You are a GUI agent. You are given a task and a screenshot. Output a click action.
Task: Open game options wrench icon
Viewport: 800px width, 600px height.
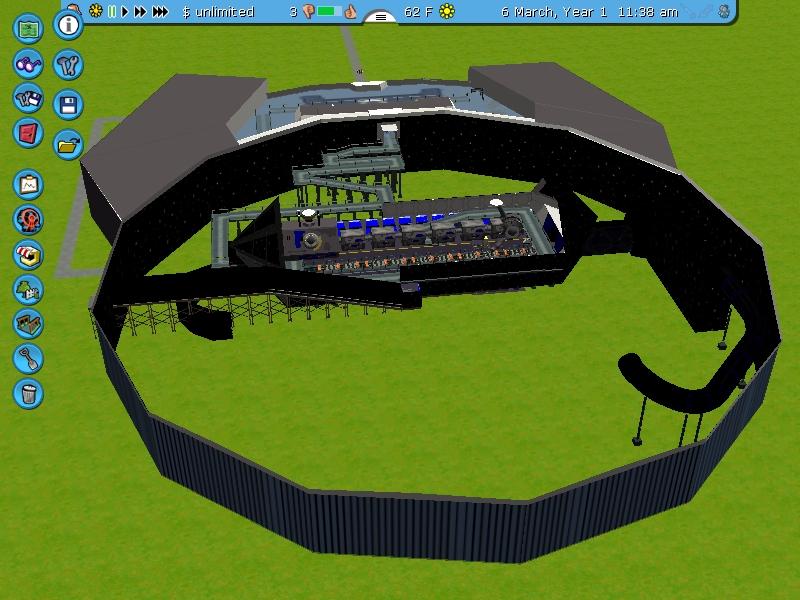pyautogui.click(x=68, y=65)
